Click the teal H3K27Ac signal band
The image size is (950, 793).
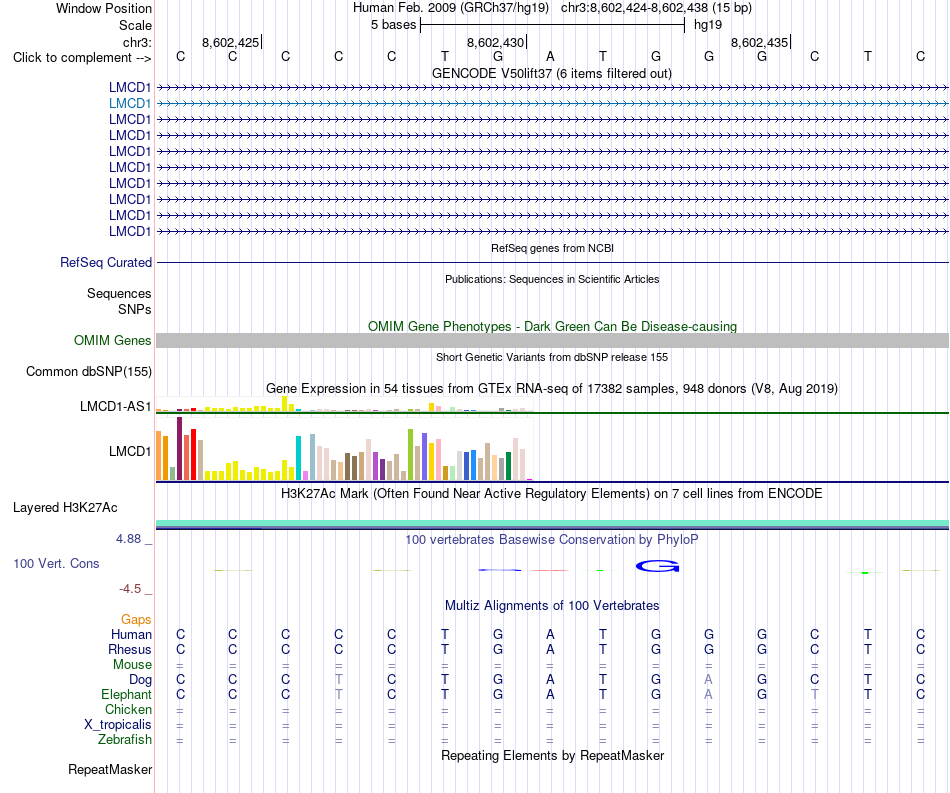tap(552, 523)
